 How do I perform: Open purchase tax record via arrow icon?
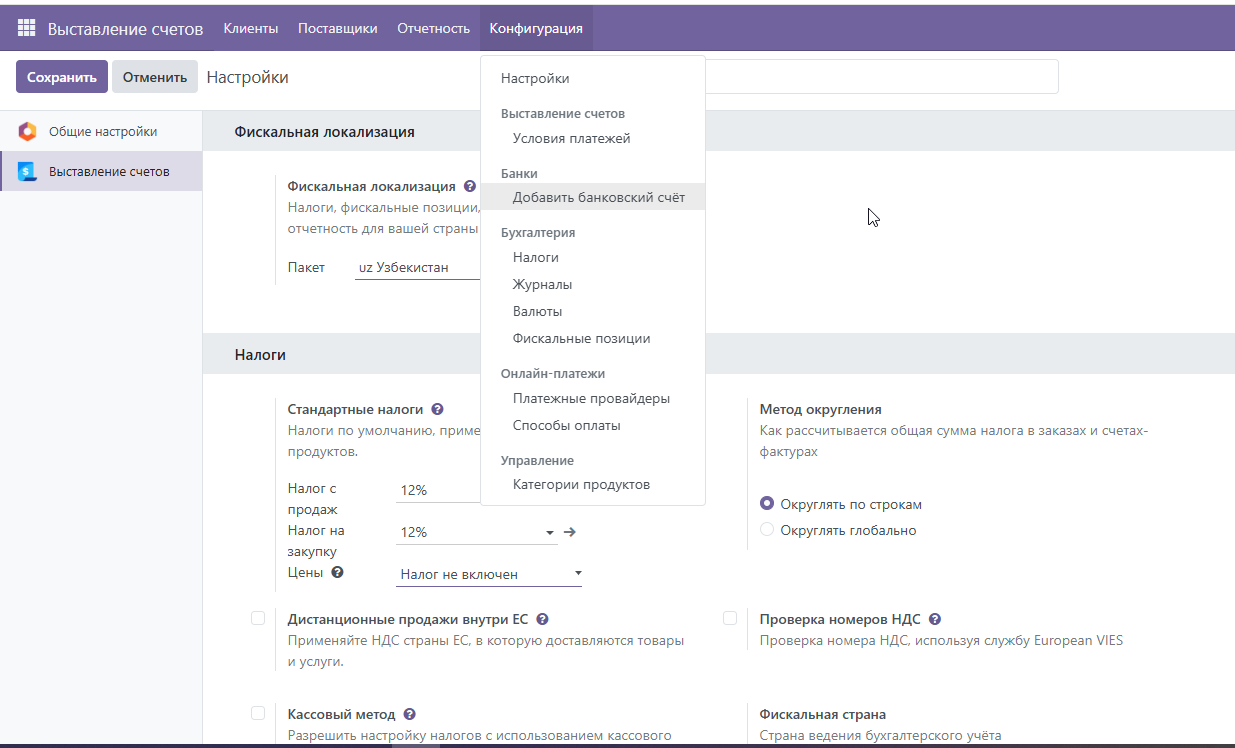[570, 532]
